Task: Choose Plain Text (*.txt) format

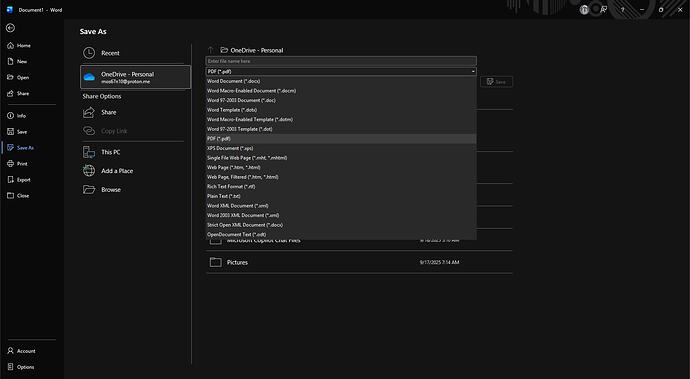Action: pos(341,196)
